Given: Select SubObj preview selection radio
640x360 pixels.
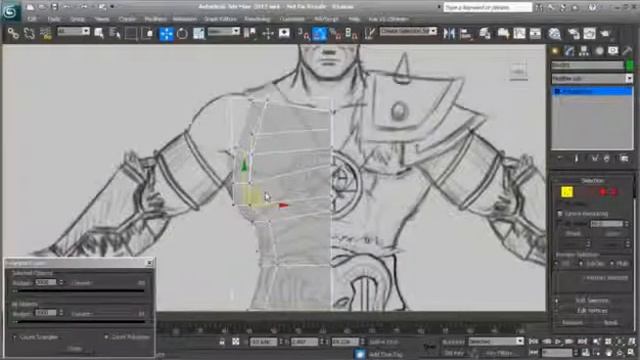Looking at the screenshot, I should [581, 264].
